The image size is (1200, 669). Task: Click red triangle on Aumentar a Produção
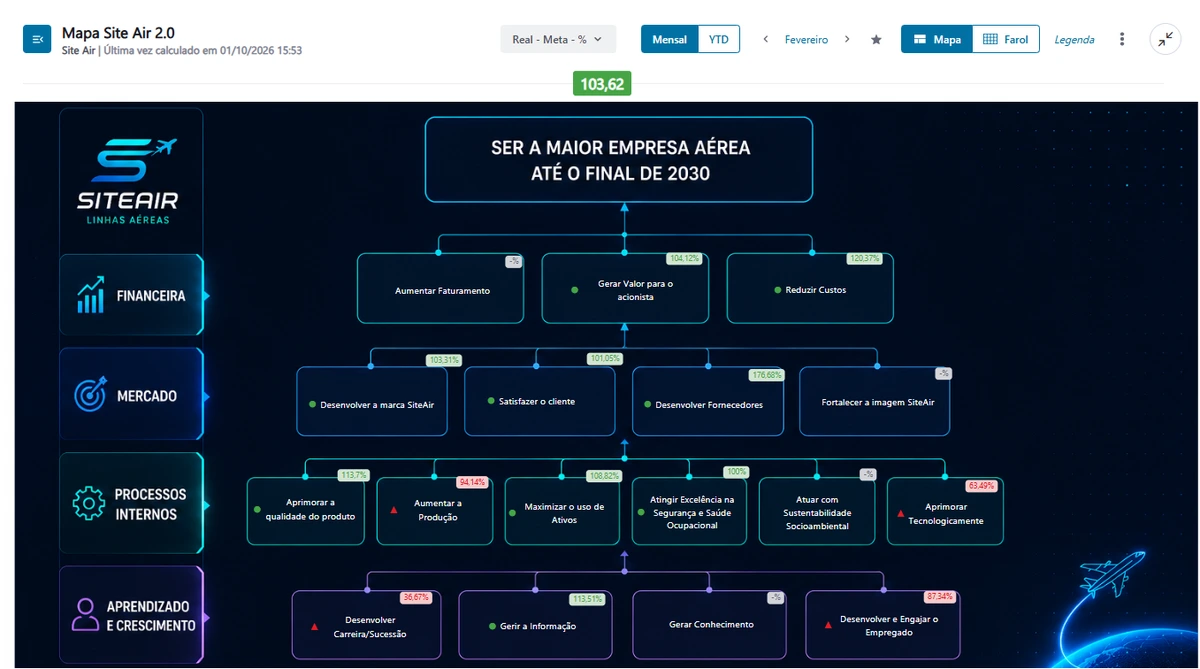pos(394,511)
